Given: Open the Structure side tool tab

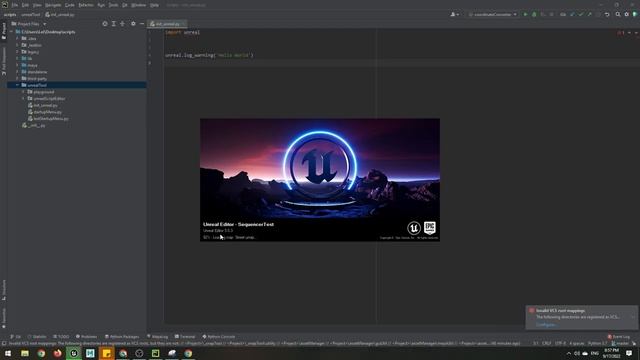Looking at the screenshot, I should tap(4, 290).
